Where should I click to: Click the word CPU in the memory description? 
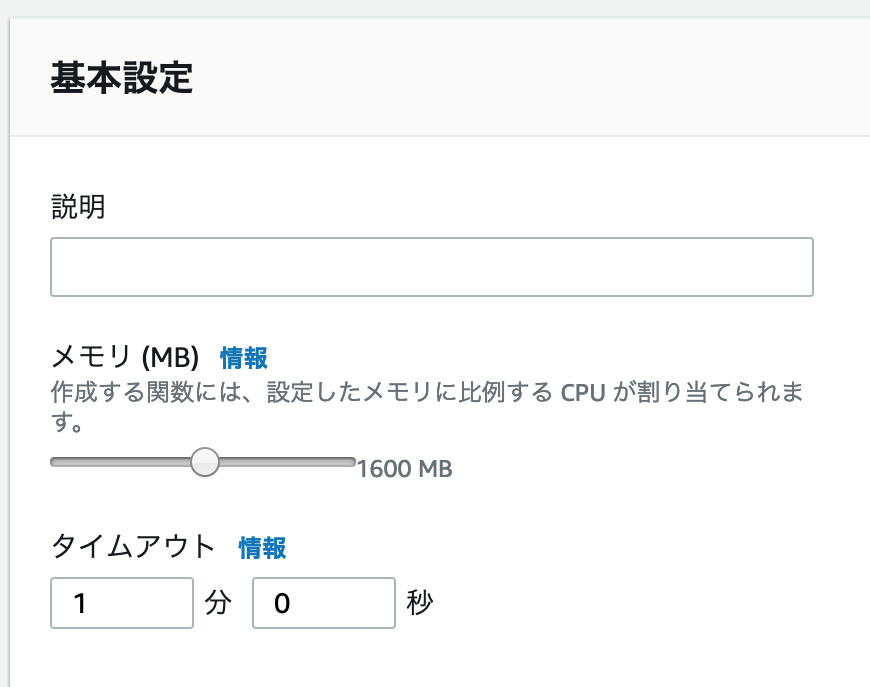(582, 391)
